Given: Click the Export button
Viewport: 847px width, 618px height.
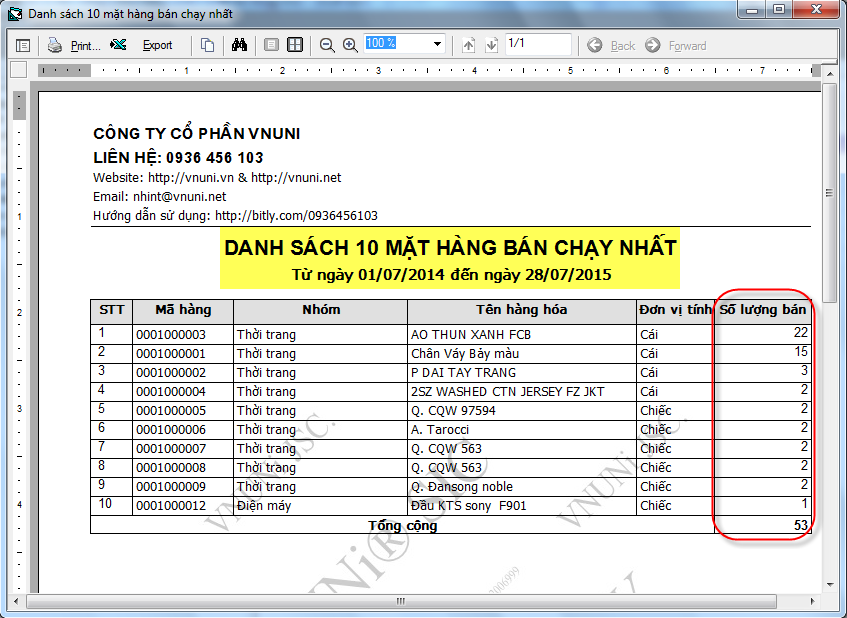Looking at the screenshot, I should click(146, 45).
